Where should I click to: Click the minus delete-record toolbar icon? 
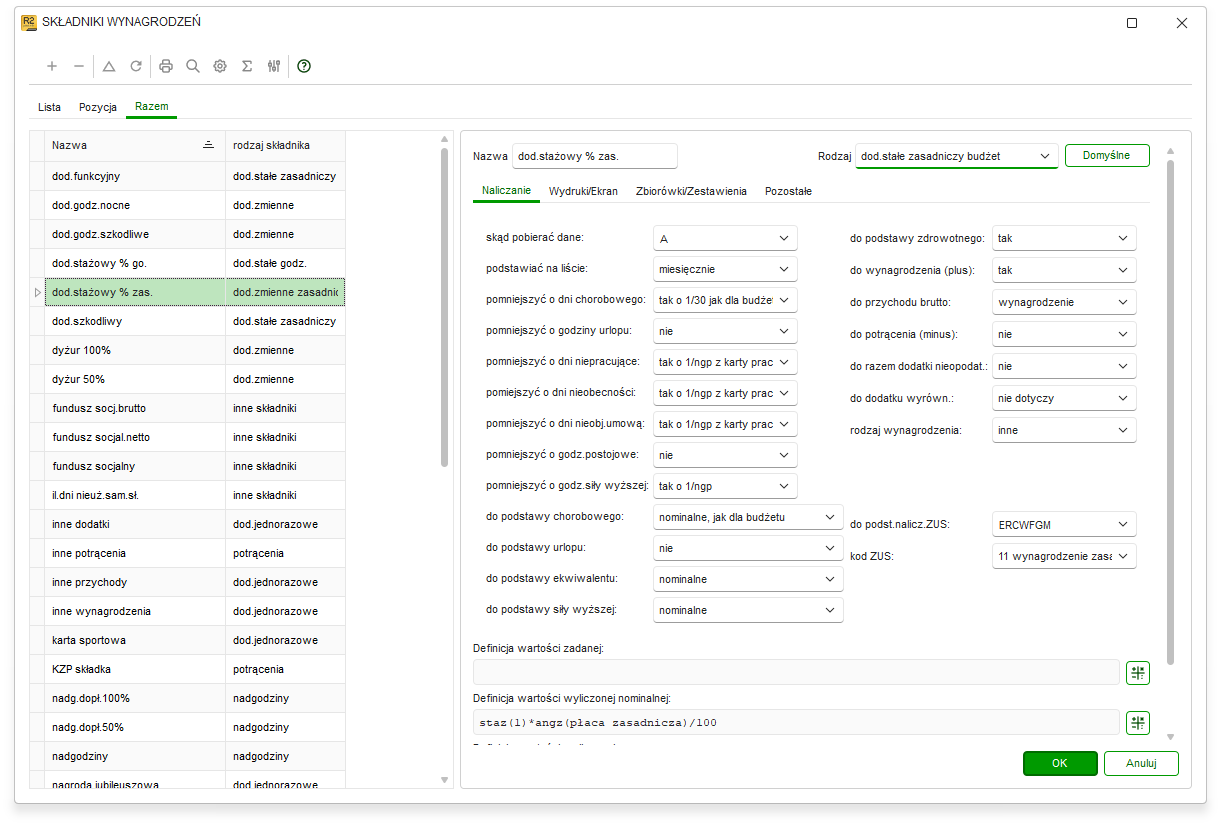tap(79, 66)
